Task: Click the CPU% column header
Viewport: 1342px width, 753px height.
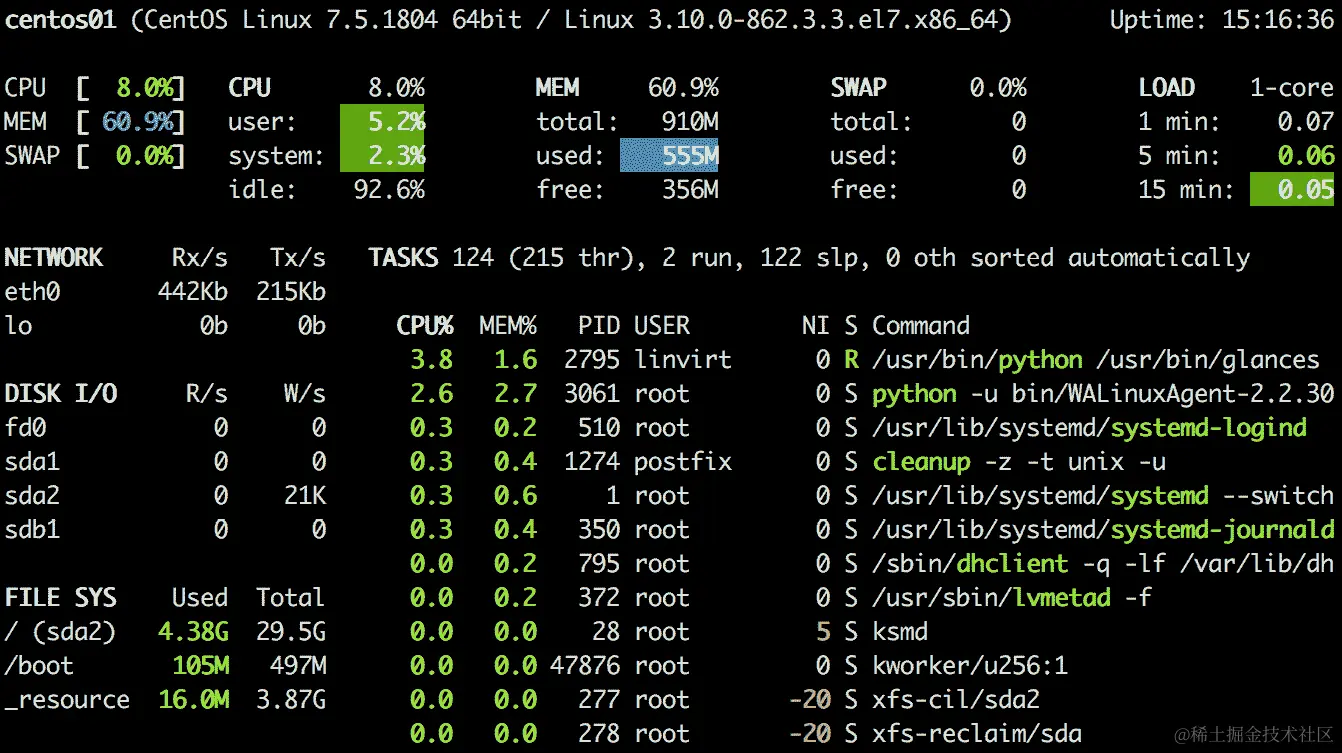Action: click(425, 326)
